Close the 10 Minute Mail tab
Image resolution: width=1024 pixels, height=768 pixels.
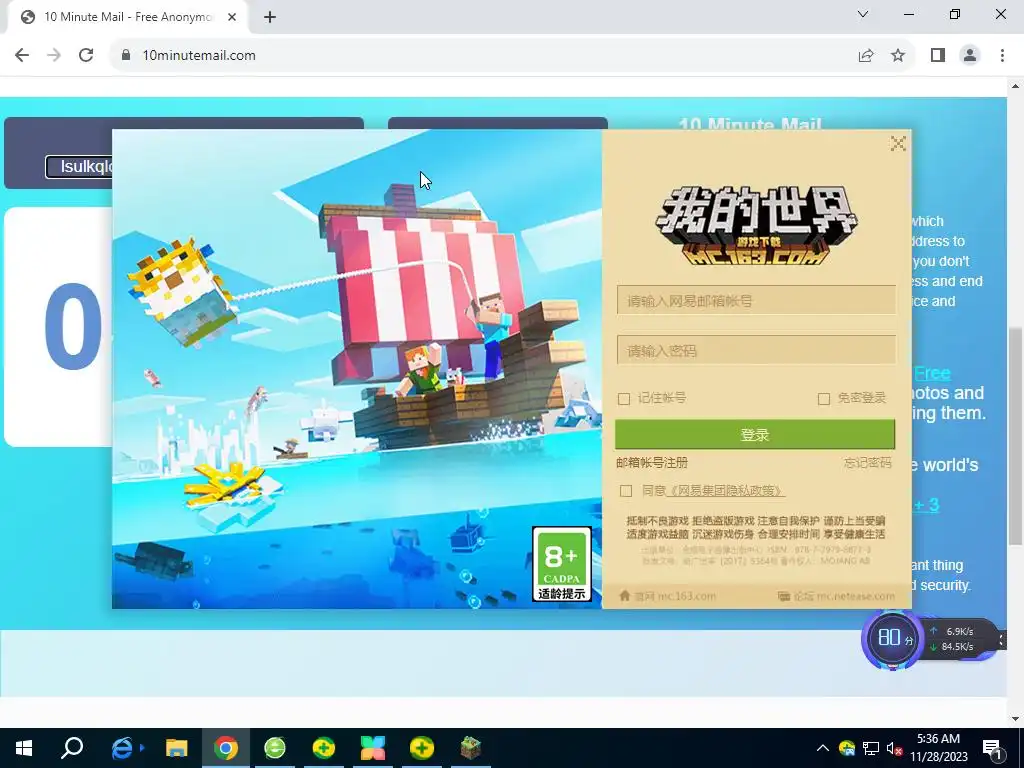point(232,17)
